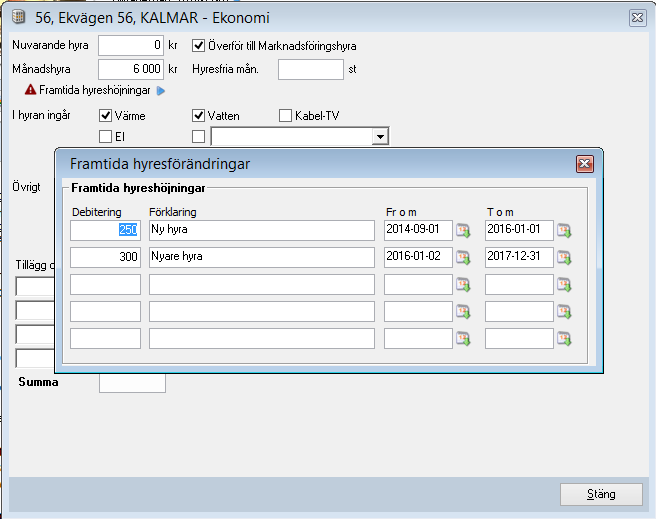
Task: Click the Debitering column header
Action: coord(97,212)
